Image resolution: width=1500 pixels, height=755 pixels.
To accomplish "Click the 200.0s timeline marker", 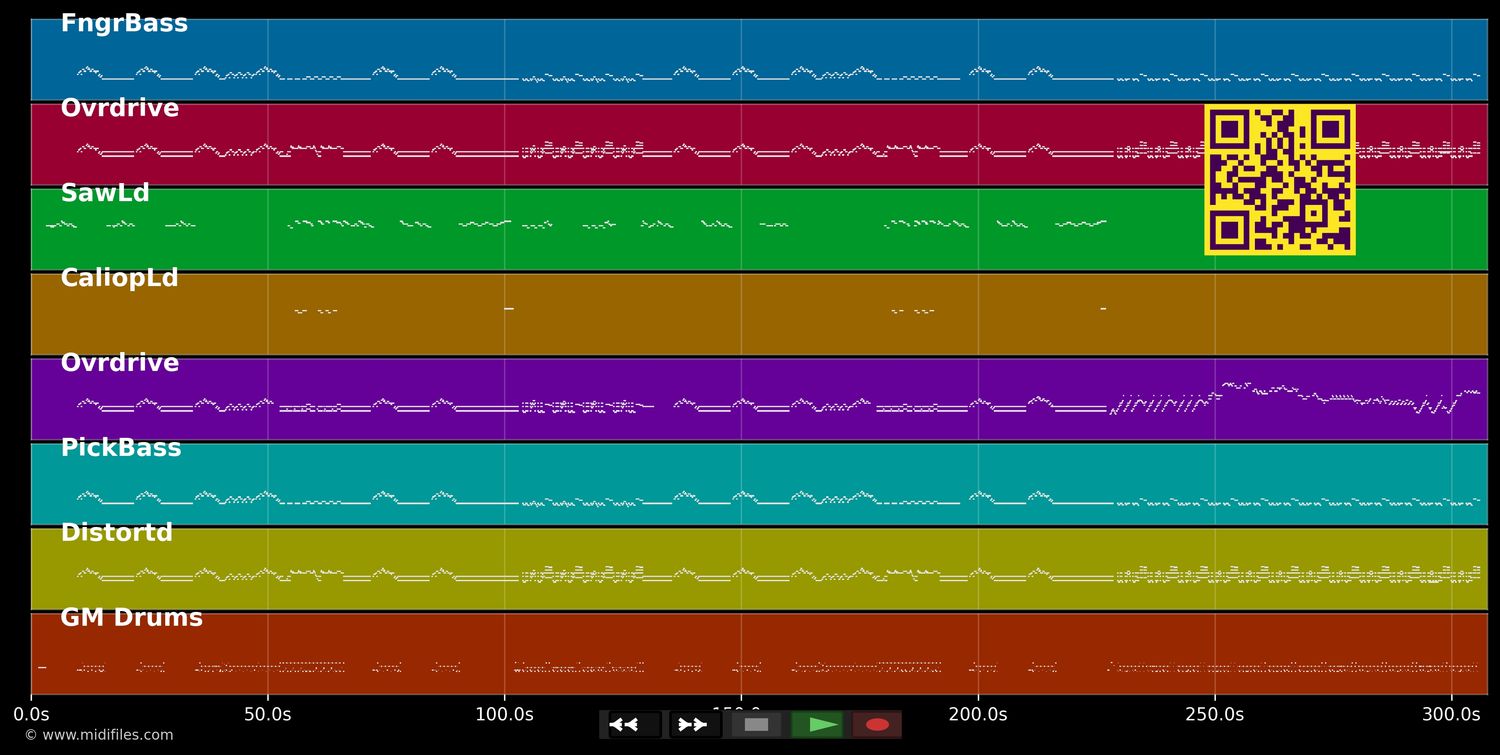I will [978, 714].
